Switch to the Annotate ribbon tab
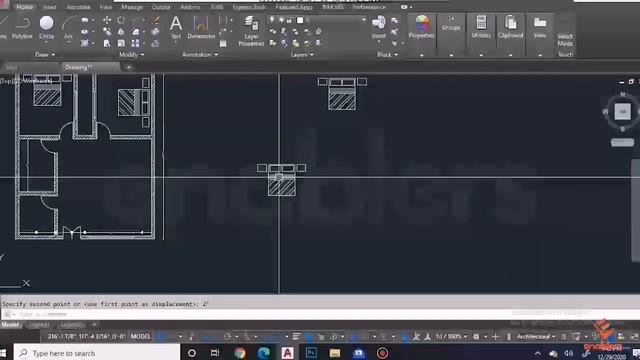Viewport: 640px width, 360px height. click(x=78, y=7)
